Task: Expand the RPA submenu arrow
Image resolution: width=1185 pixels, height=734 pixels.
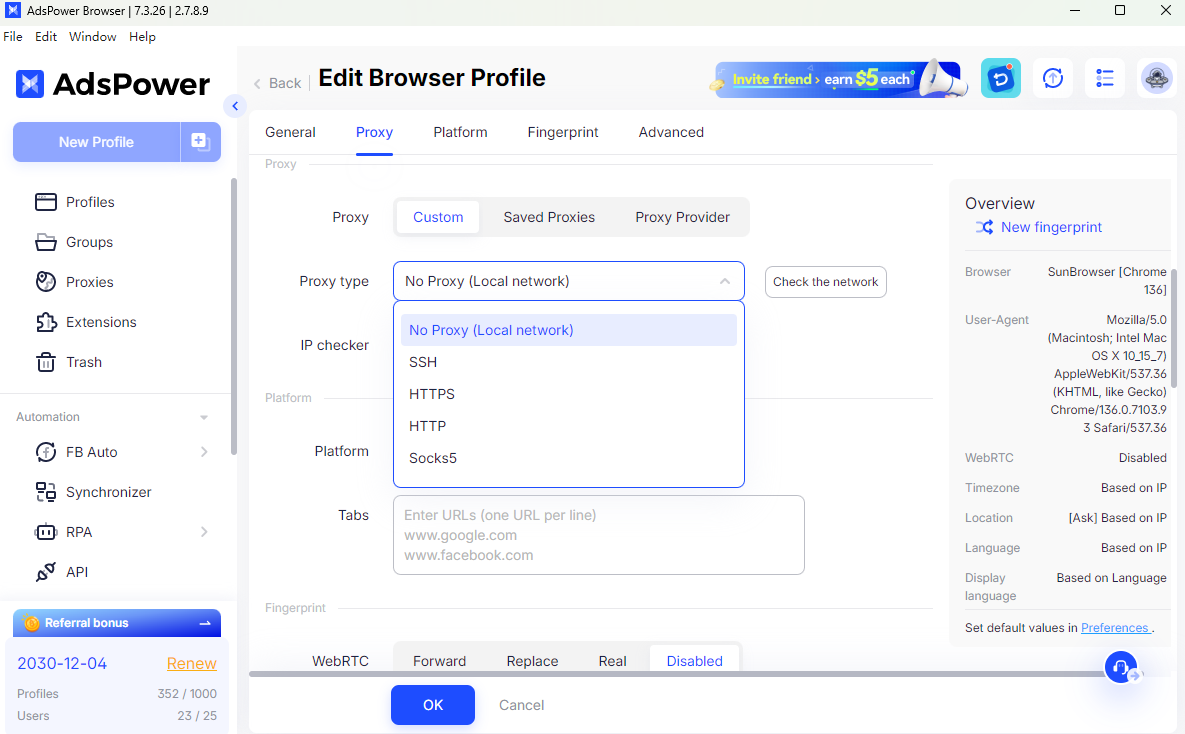Action: coord(204,532)
